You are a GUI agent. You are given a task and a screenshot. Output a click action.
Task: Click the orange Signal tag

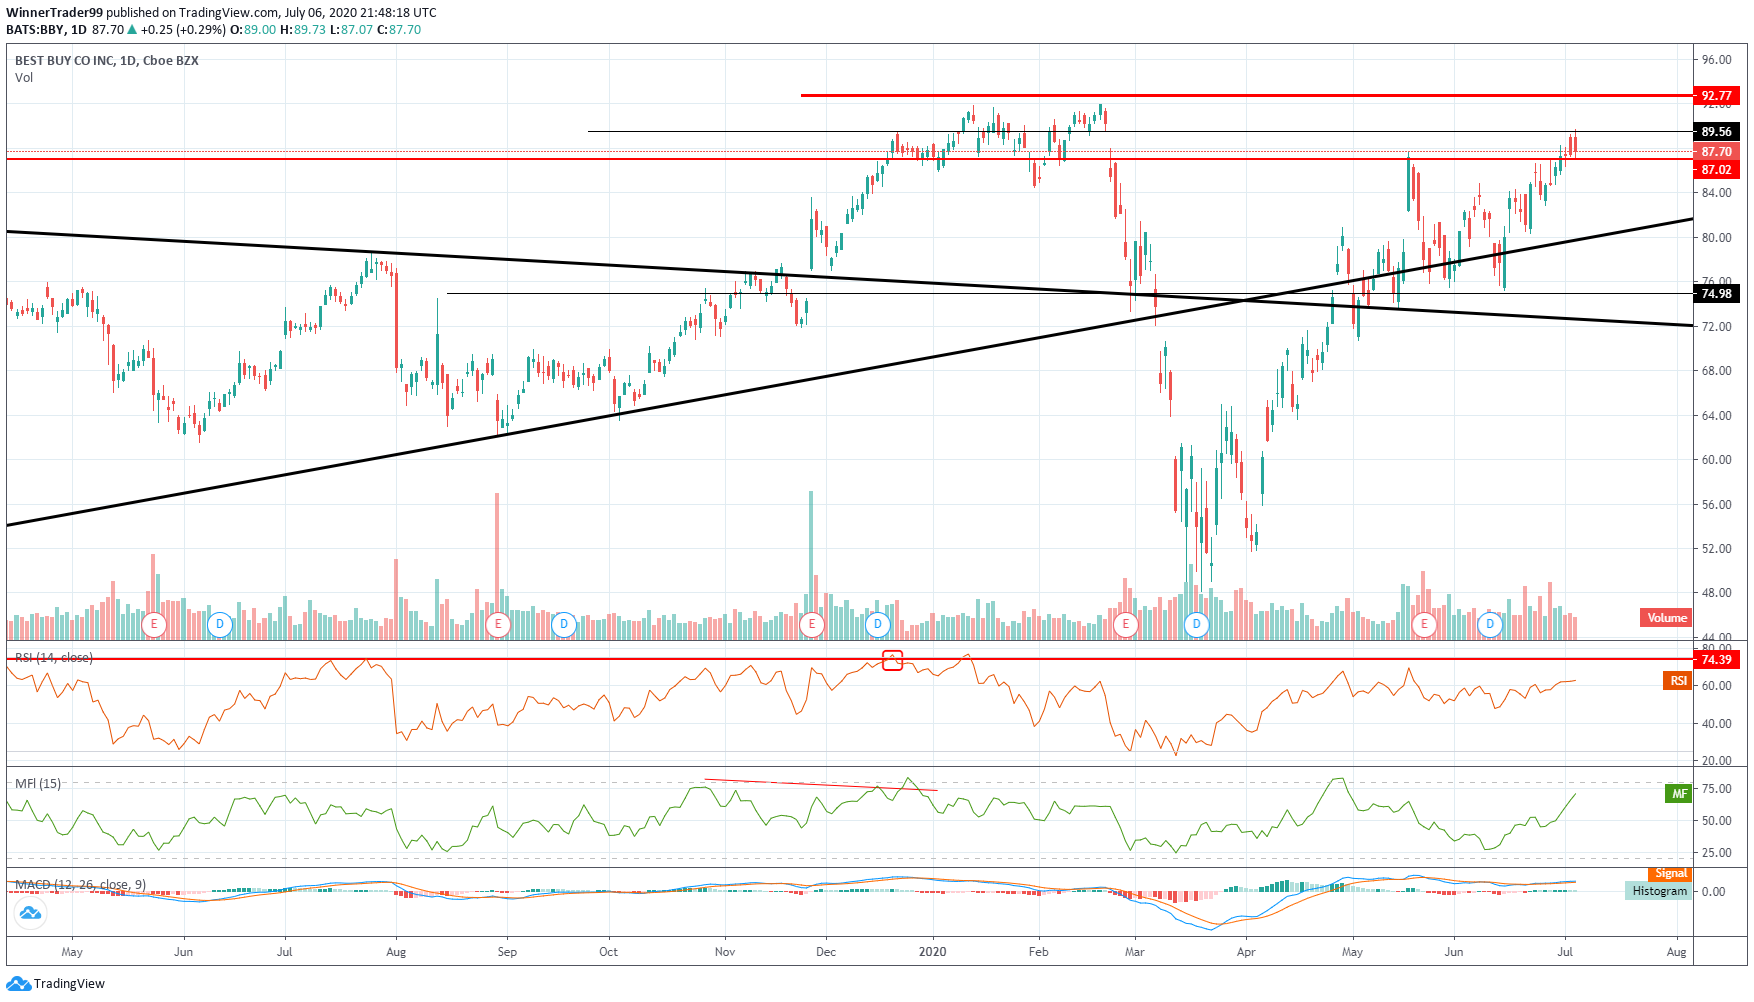(x=1670, y=874)
